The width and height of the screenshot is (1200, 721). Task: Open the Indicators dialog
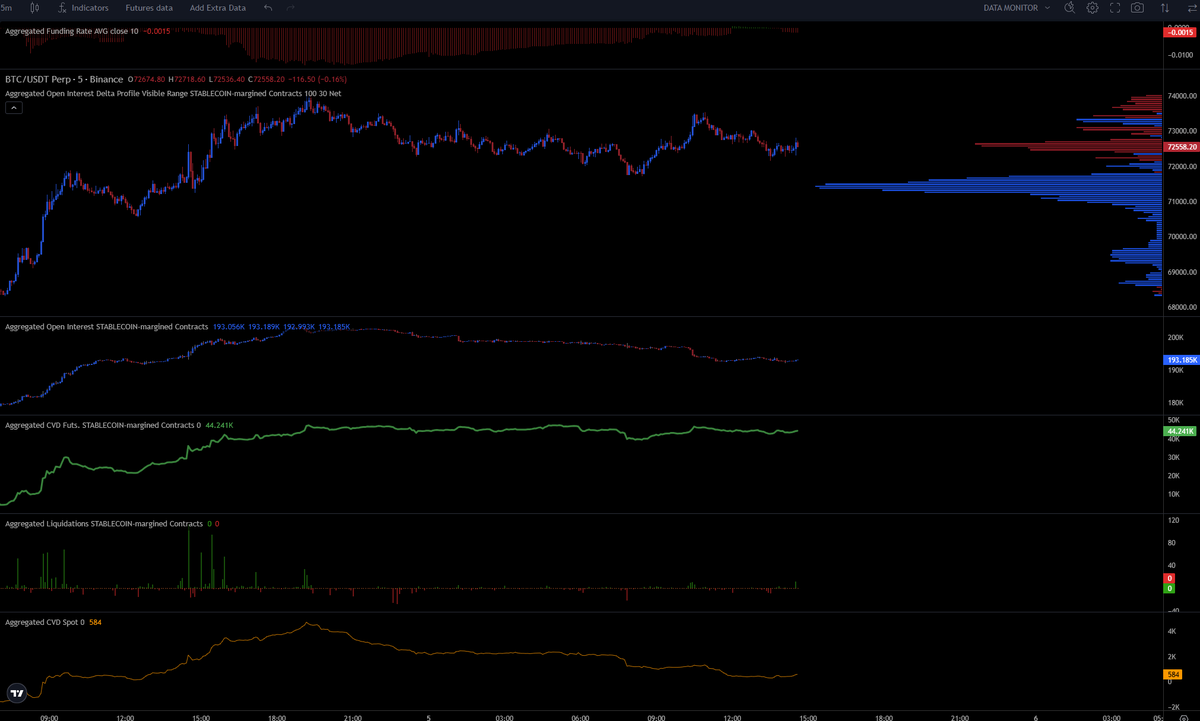click(x=83, y=7)
